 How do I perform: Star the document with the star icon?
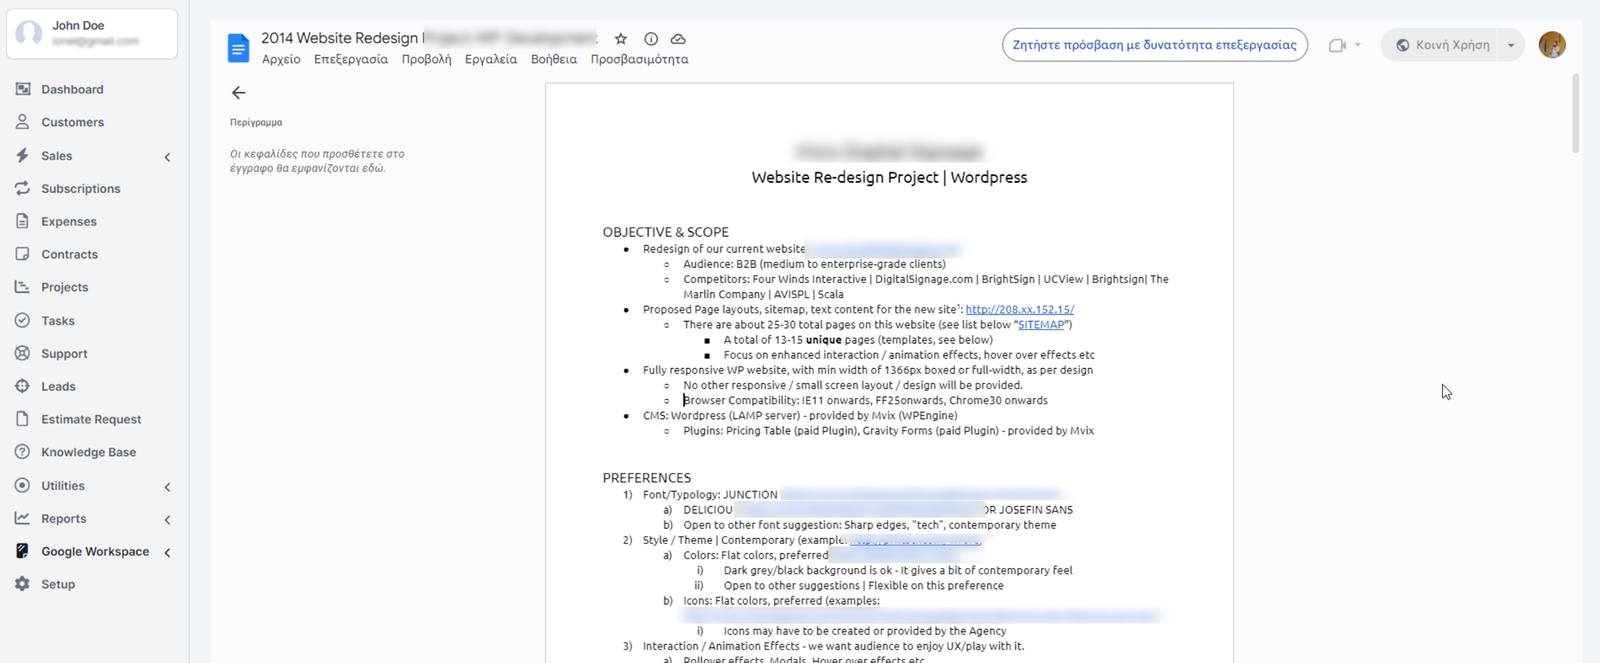(621, 39)
